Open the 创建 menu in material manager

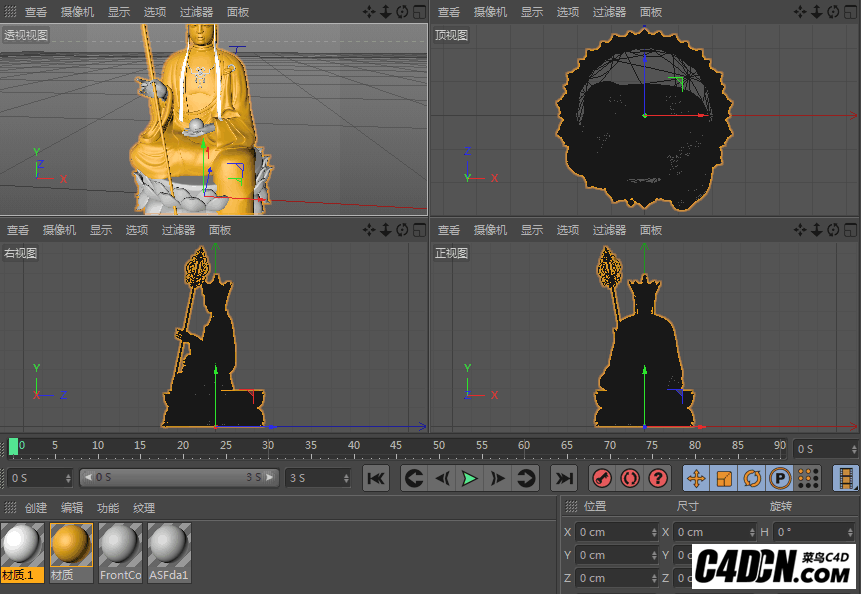pyautogui.click(x=36, y=508)
